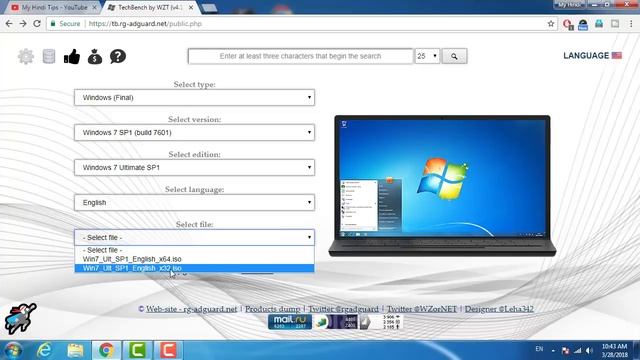Show hidden tray icons arrow
640x360 pixels.
pyautogui.click(x=553, y=351)
